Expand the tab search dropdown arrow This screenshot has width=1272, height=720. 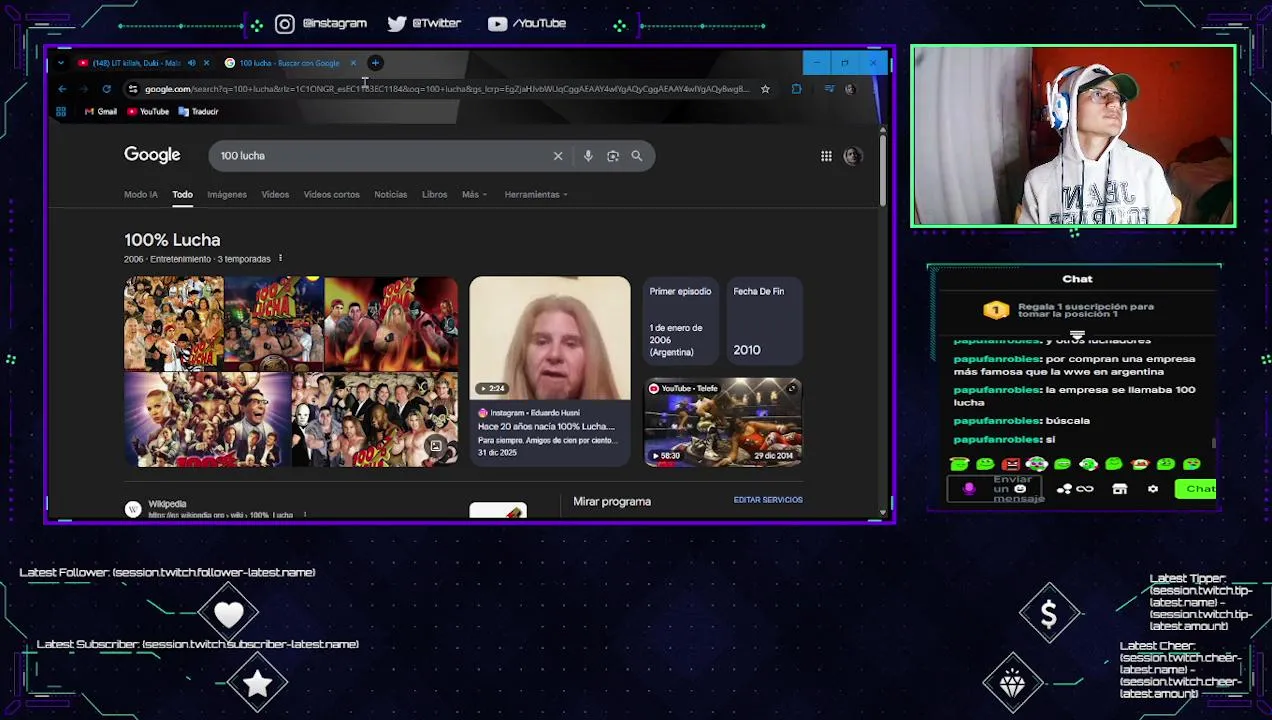click(61, 63)
